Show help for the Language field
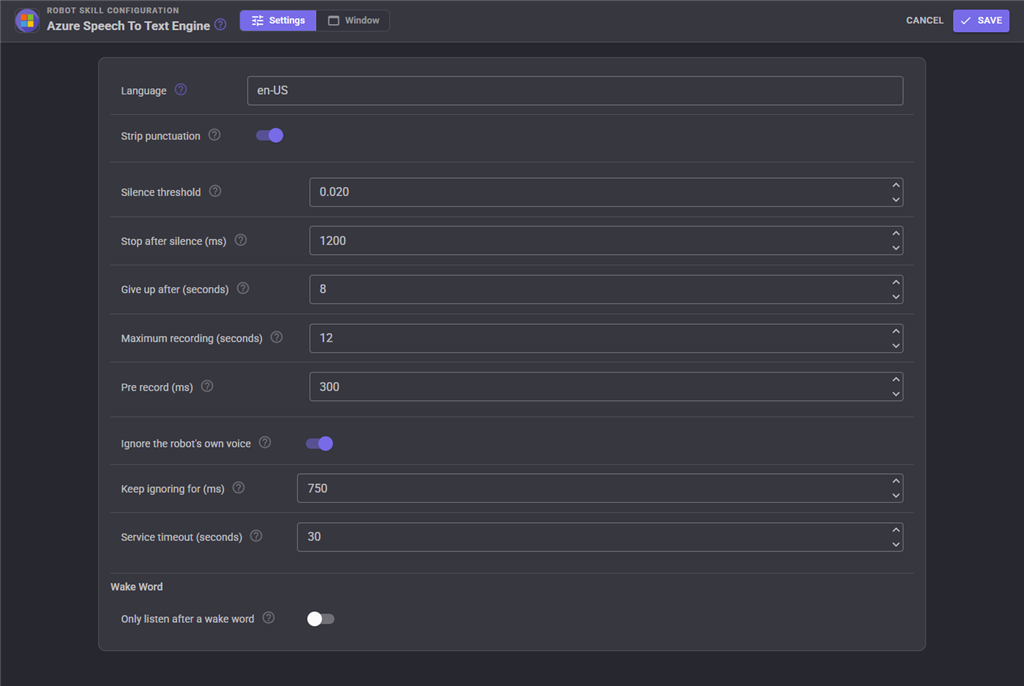 (x=181, y=90)
